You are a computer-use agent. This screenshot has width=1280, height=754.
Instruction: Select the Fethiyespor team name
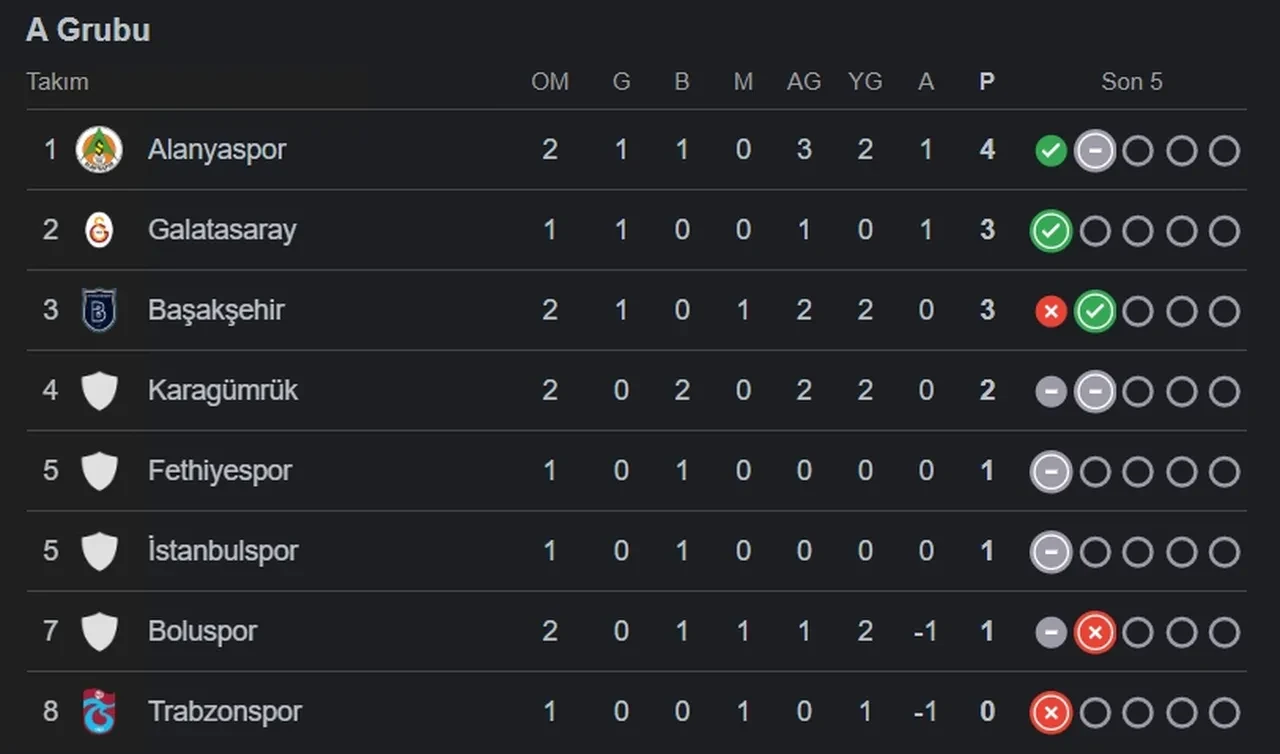pyautogui.click(x=220, y=470)
